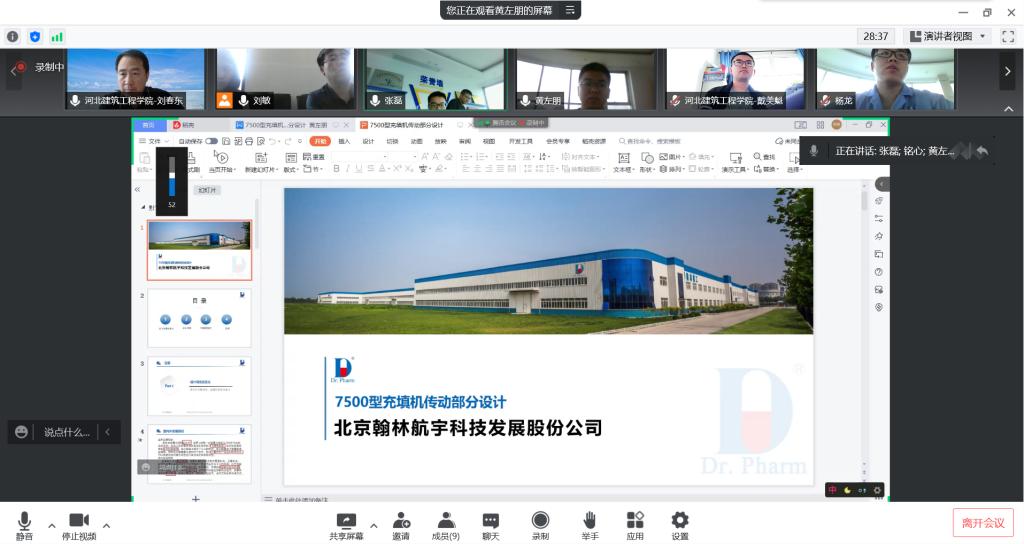Open the 邀请 invite icon

coord(401,525)
